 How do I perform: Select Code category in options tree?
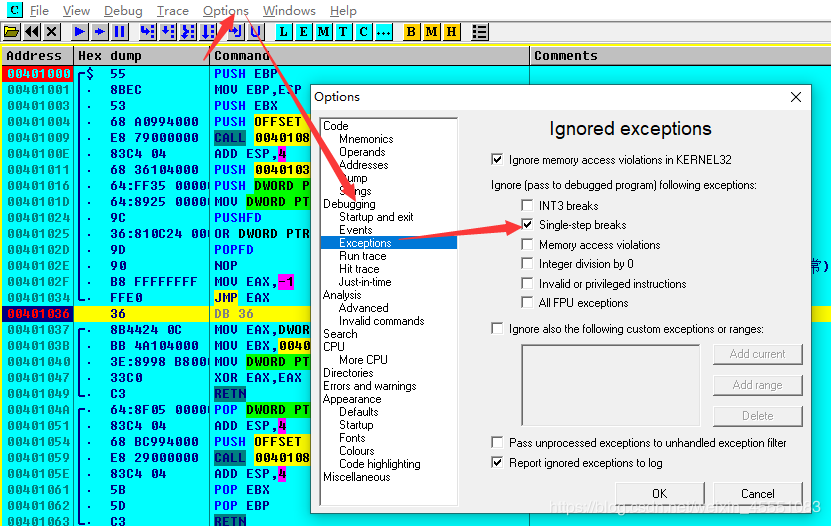click(x=335, y=126)
